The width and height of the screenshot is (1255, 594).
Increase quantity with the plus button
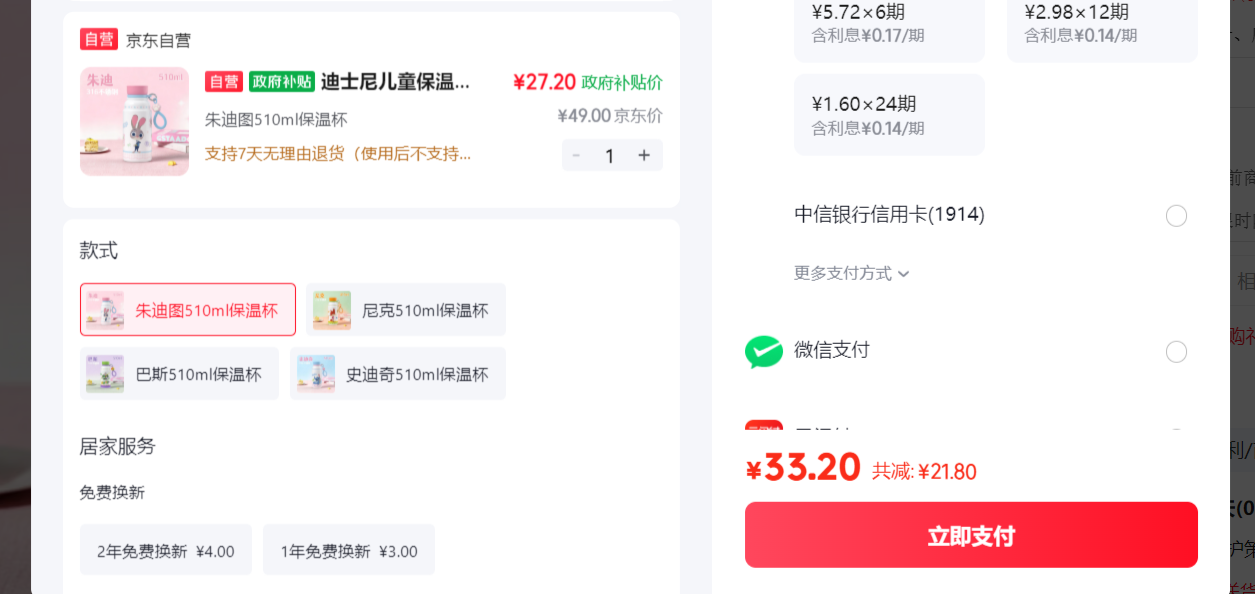click(x=644, y=155)
